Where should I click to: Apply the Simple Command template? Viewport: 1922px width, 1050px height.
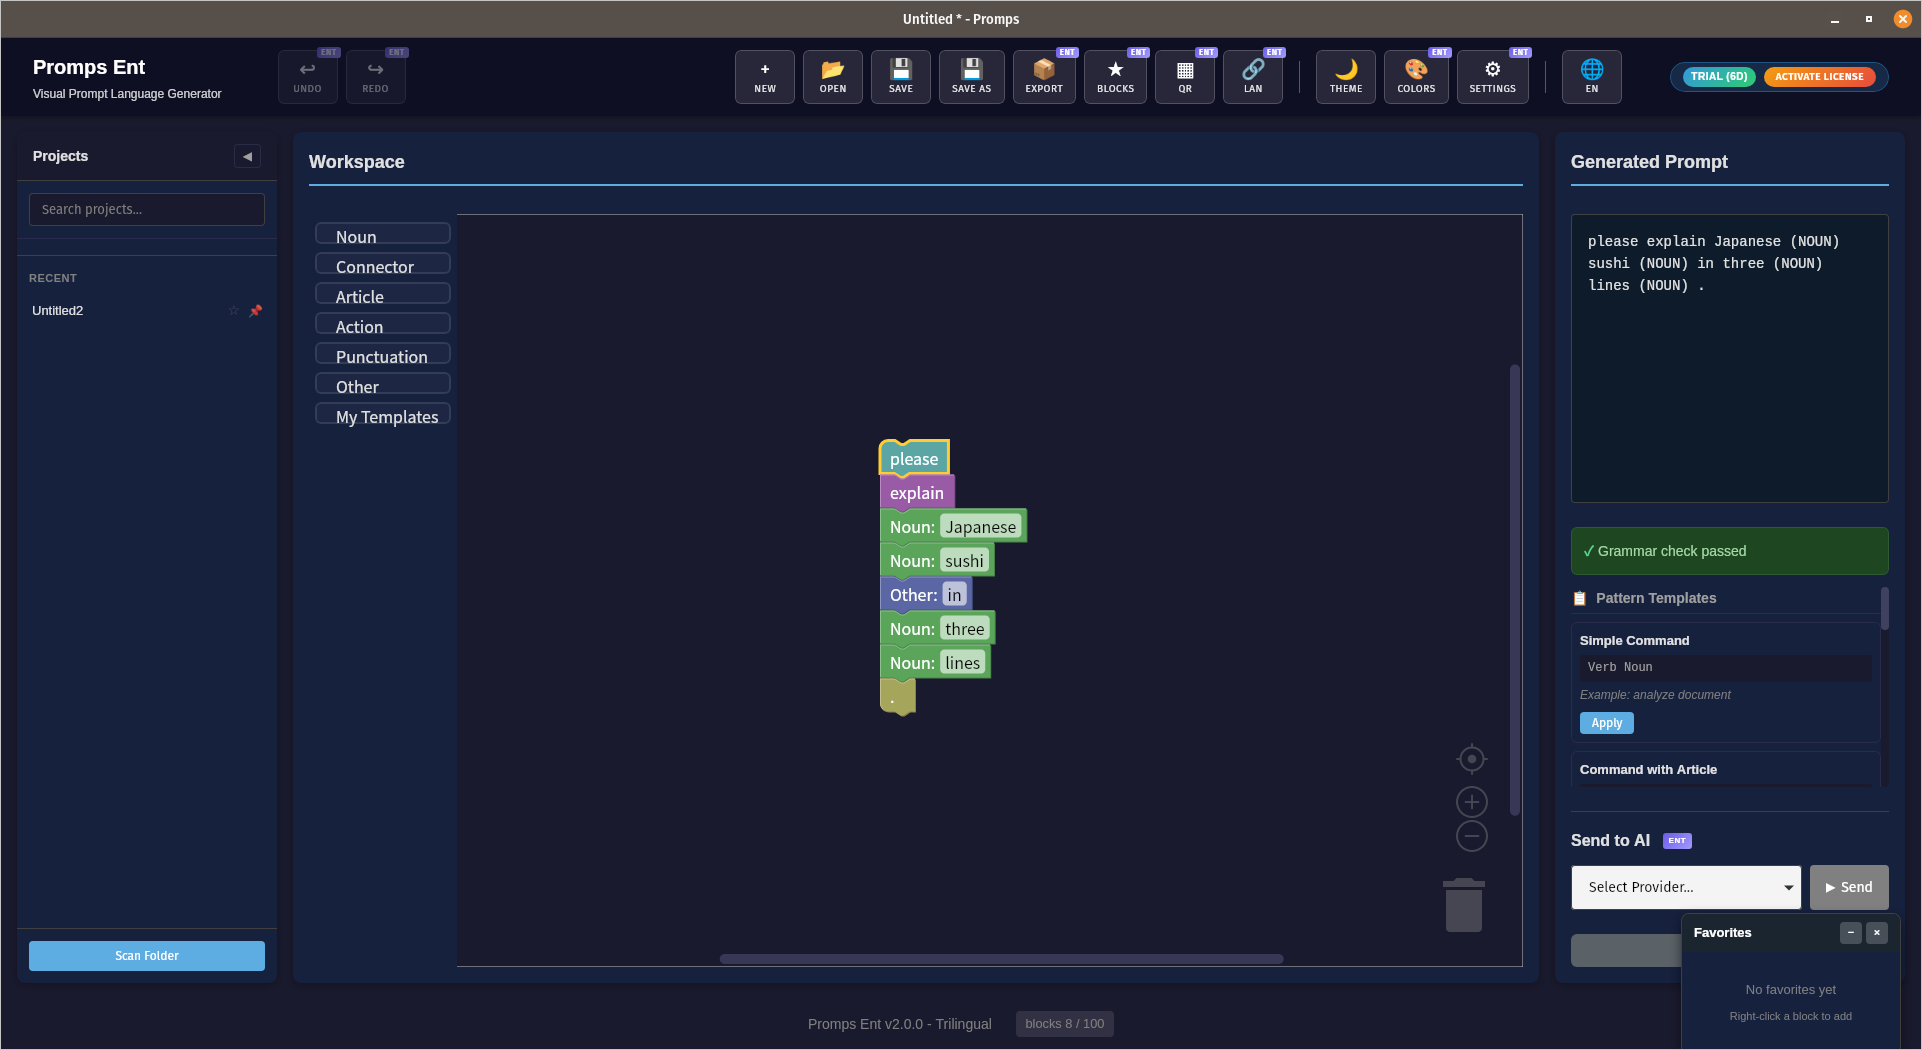click(1605, 722)
